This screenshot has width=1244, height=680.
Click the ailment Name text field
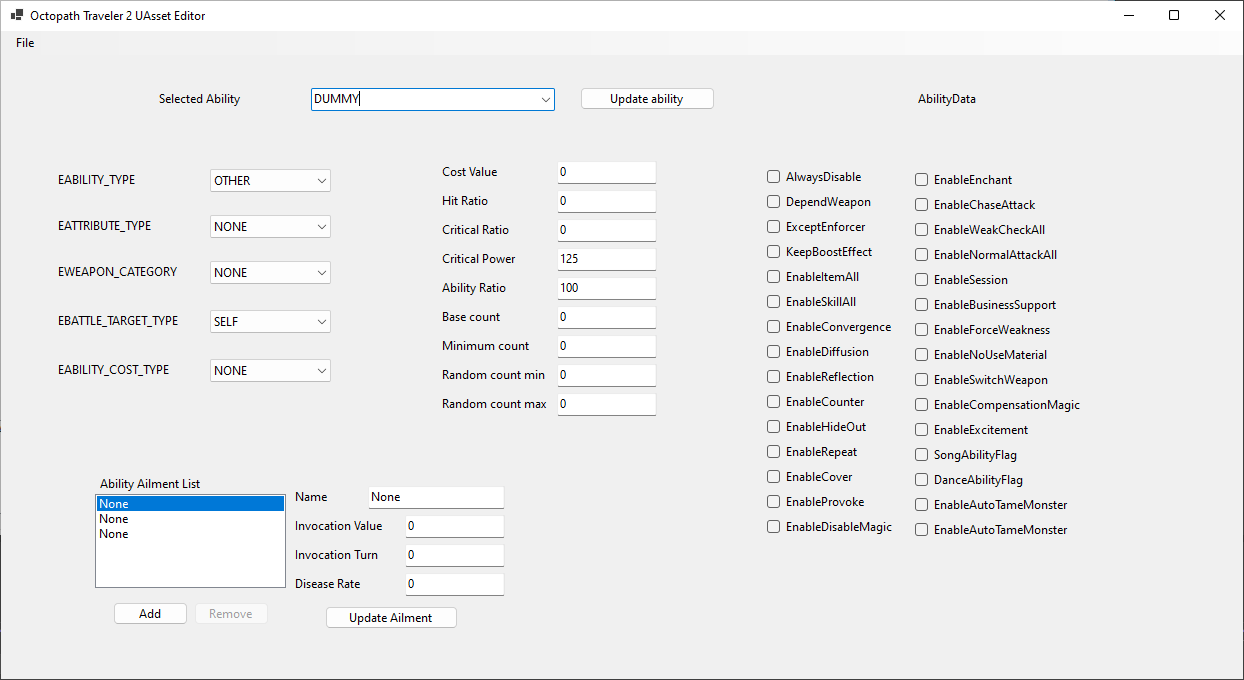tap(436, 497)
